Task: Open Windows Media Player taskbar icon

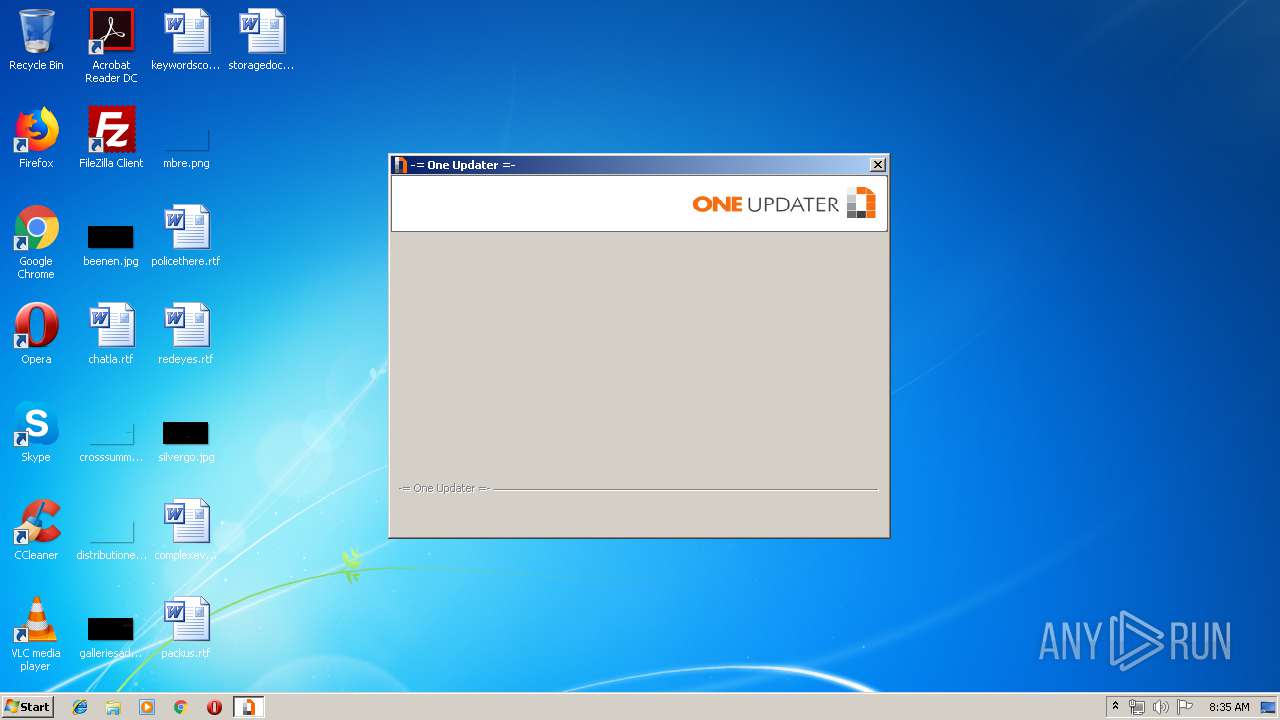Action: pyautogui.click(x=147, y=707)
